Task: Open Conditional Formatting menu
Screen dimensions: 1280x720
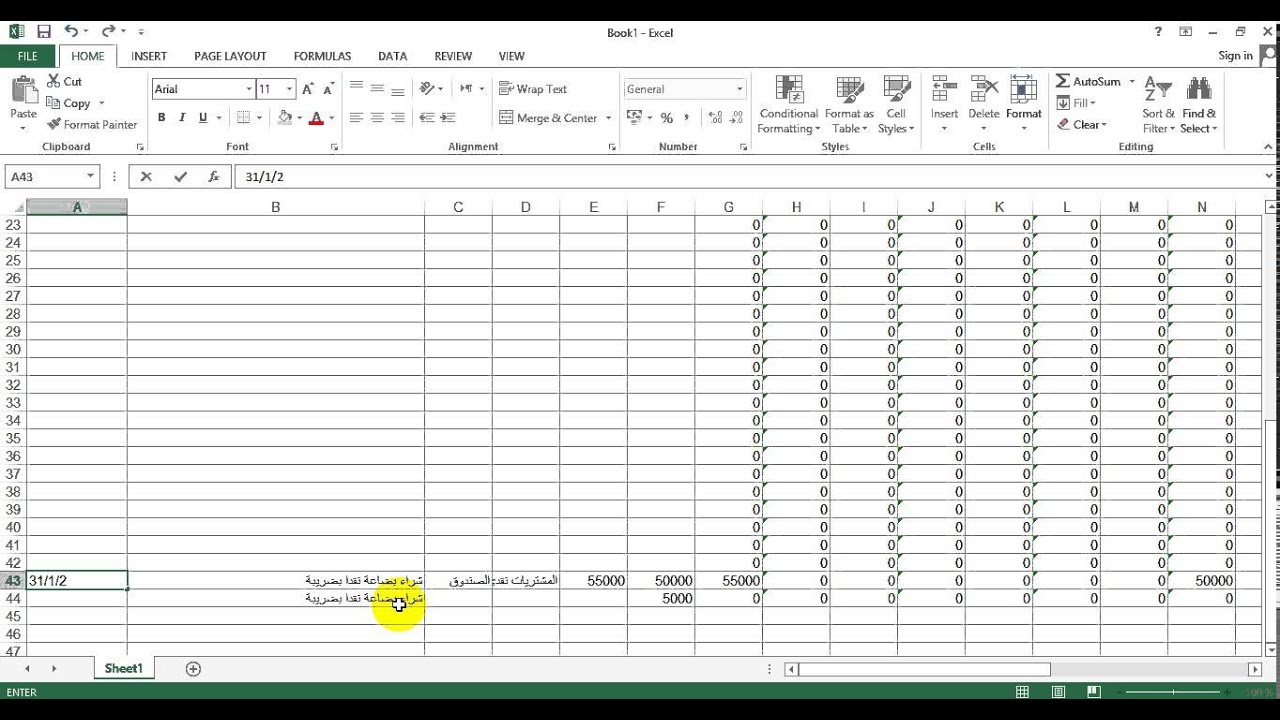Action: pos(789,105)
